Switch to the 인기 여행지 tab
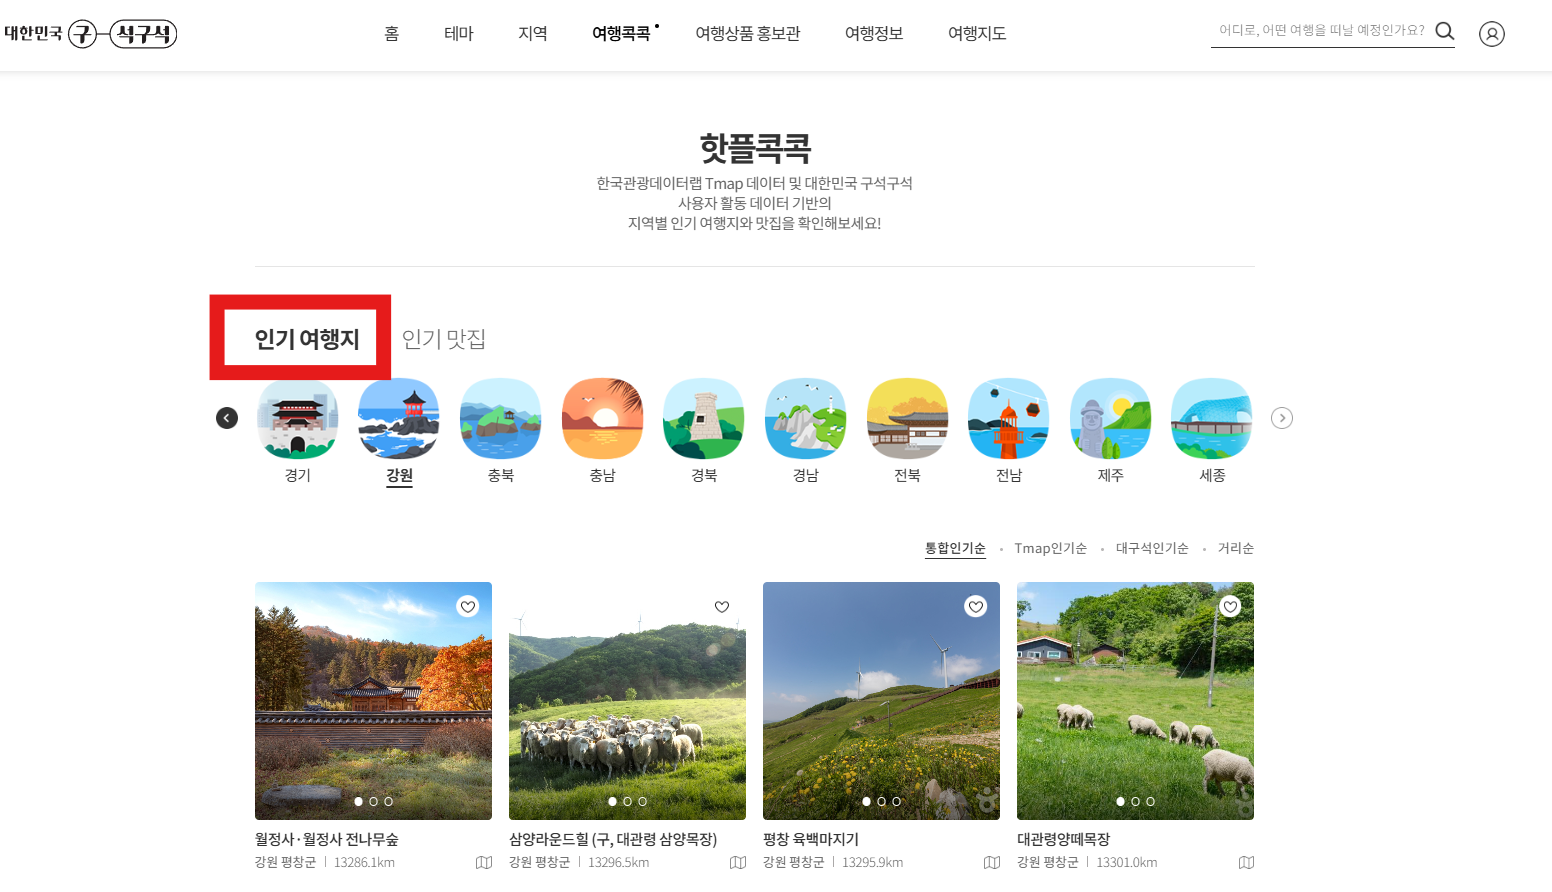This screenshot has width=1552, height=892. coord(307,339)
